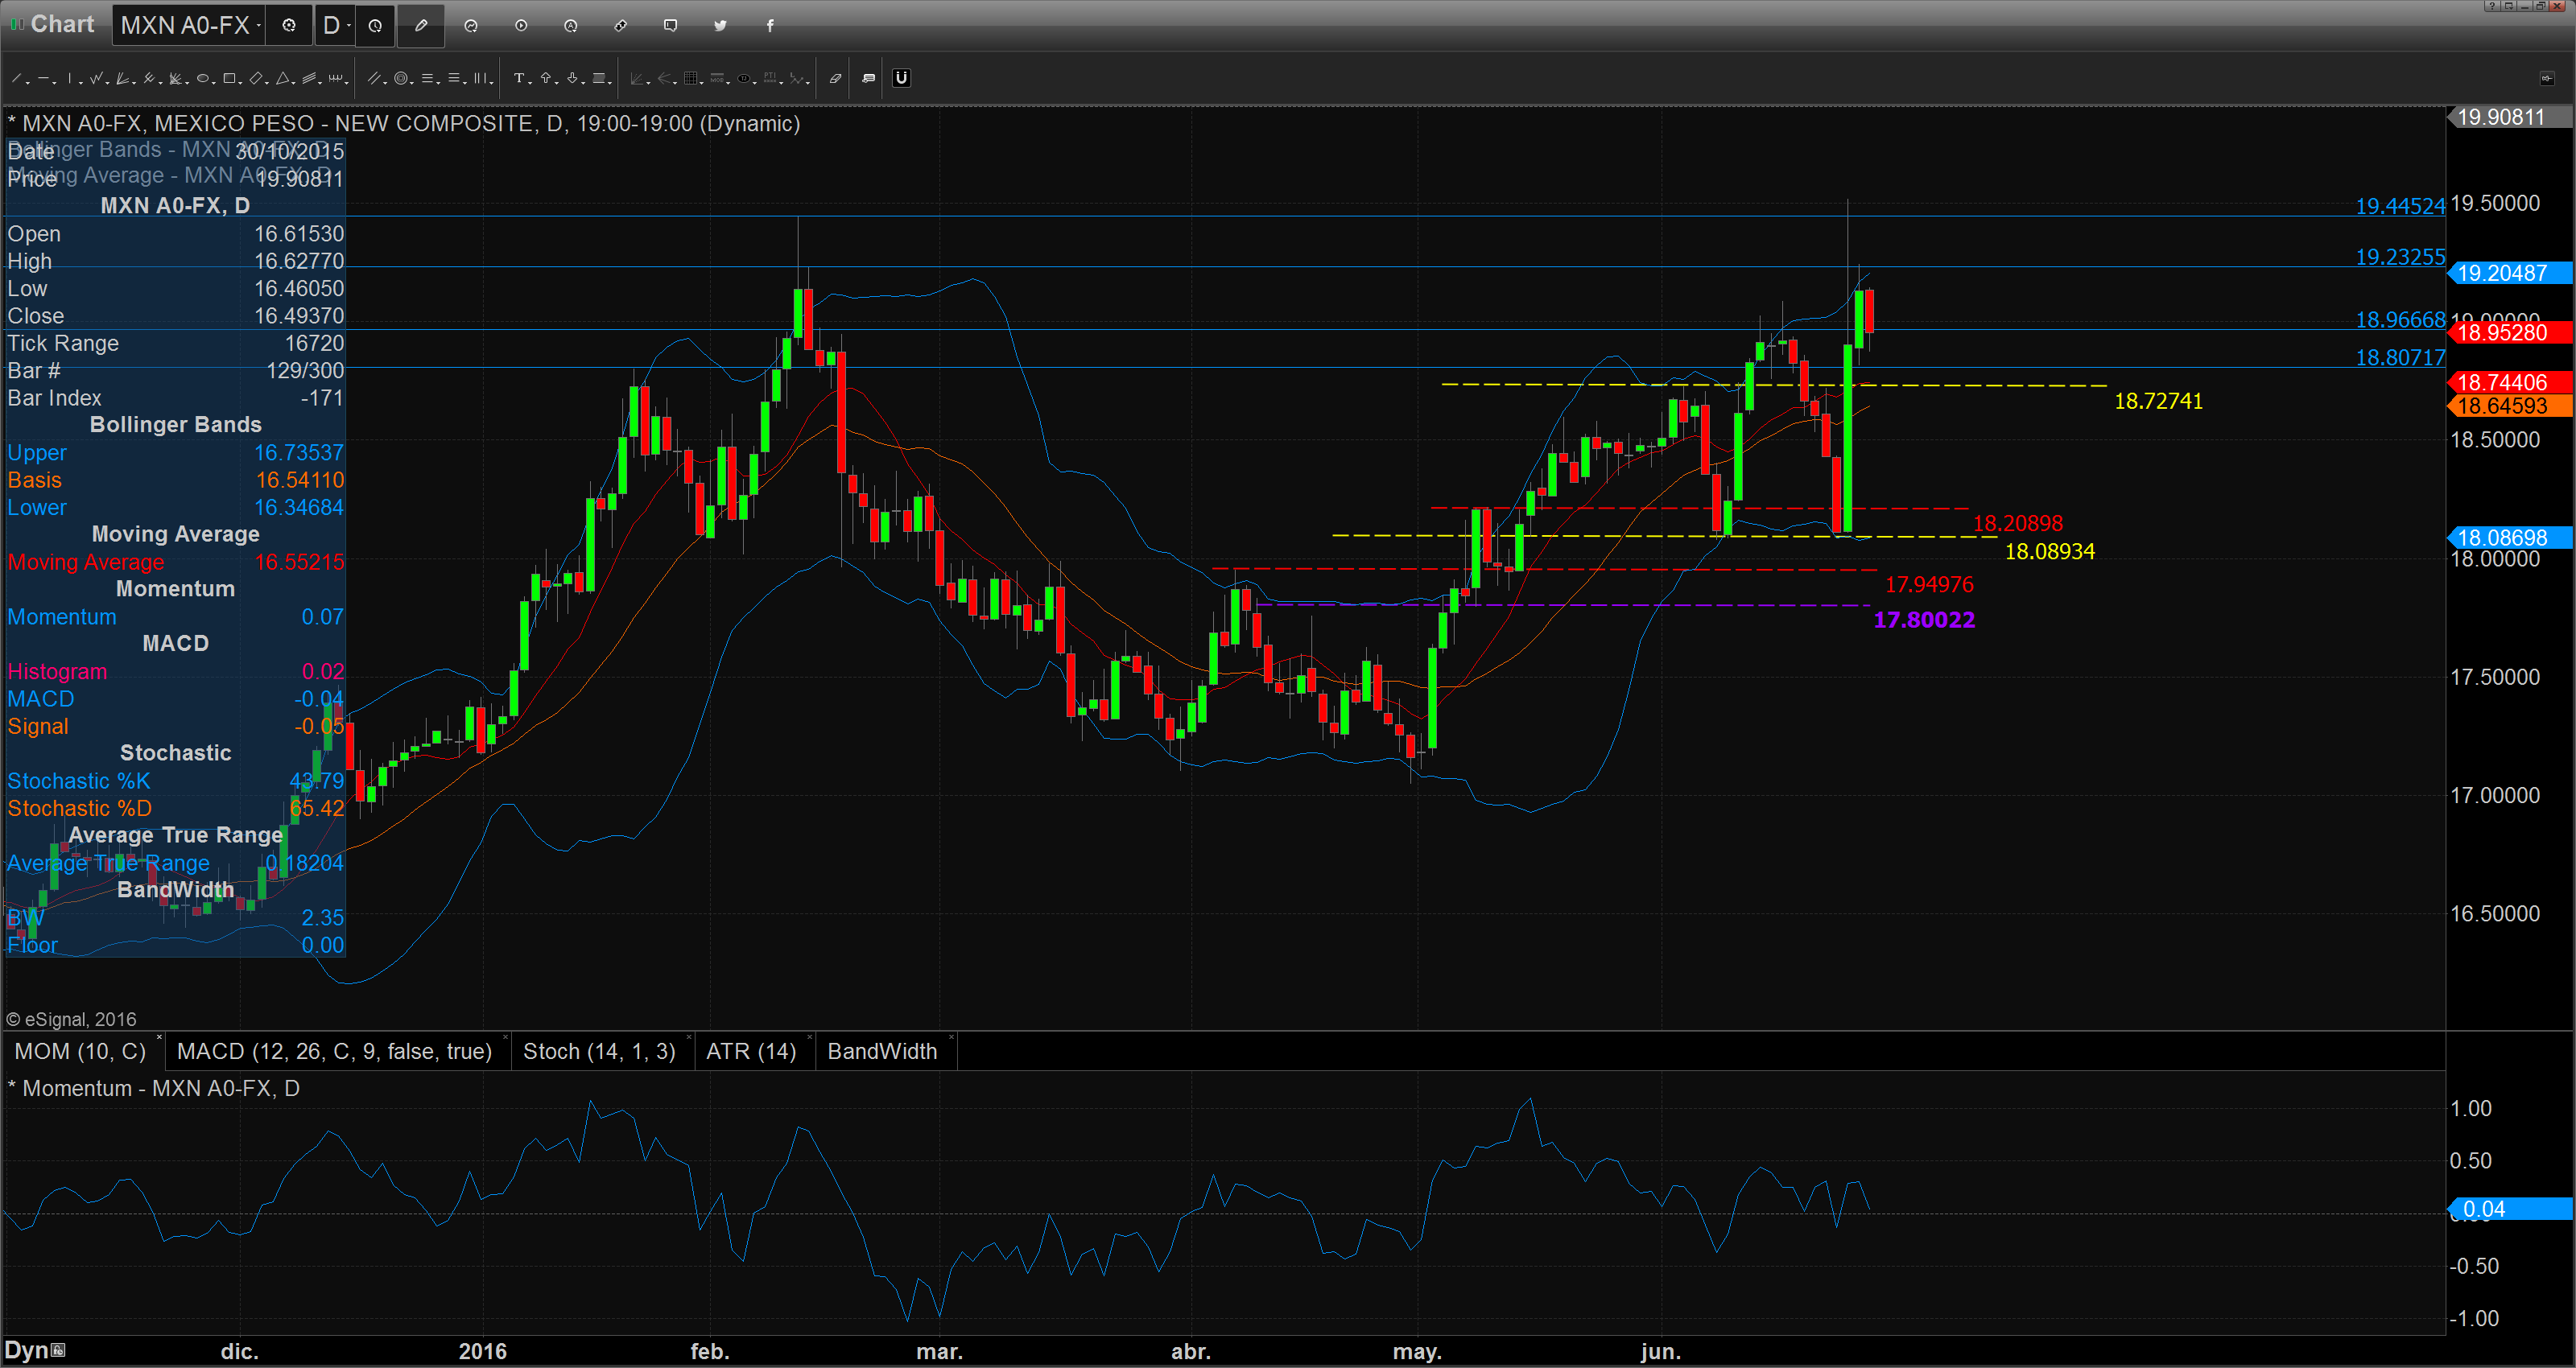The width and height of the screenshot is (2576, 1368).
Task: Click the 19.20487 blue price marker
Action: 2508,273
